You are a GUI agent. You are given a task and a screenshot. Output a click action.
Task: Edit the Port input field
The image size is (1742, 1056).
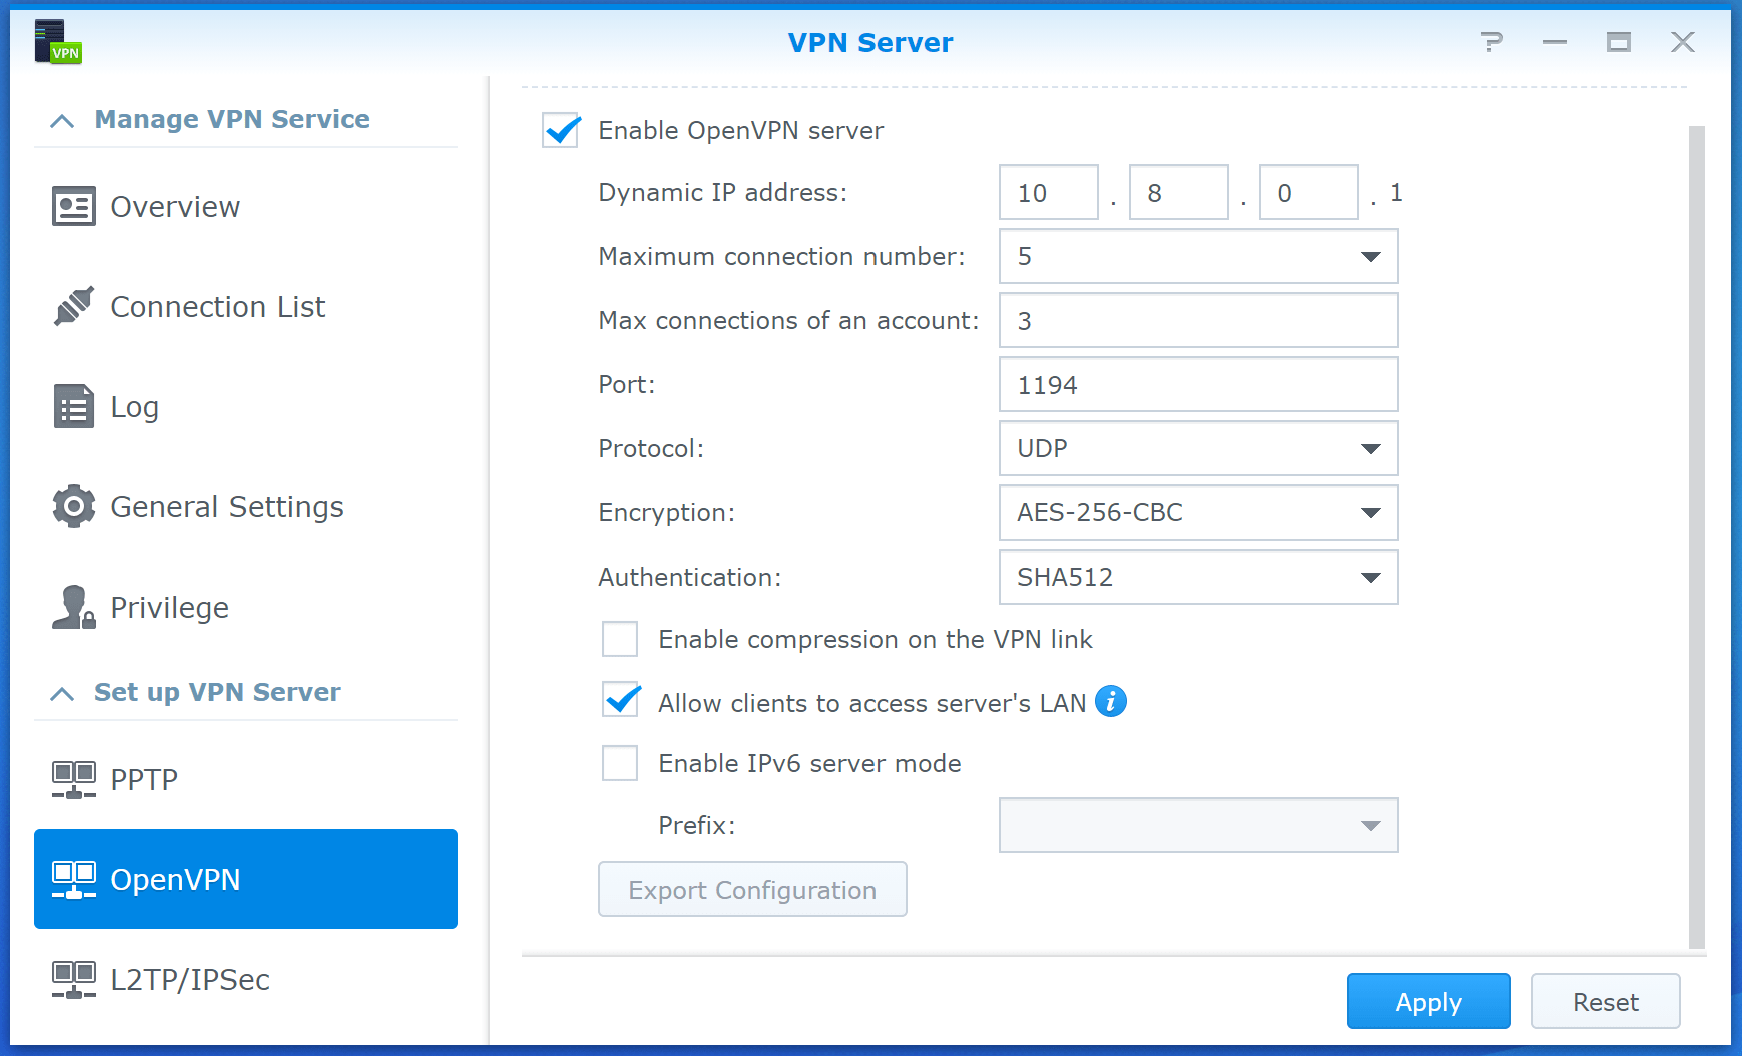pos(1197,384)
